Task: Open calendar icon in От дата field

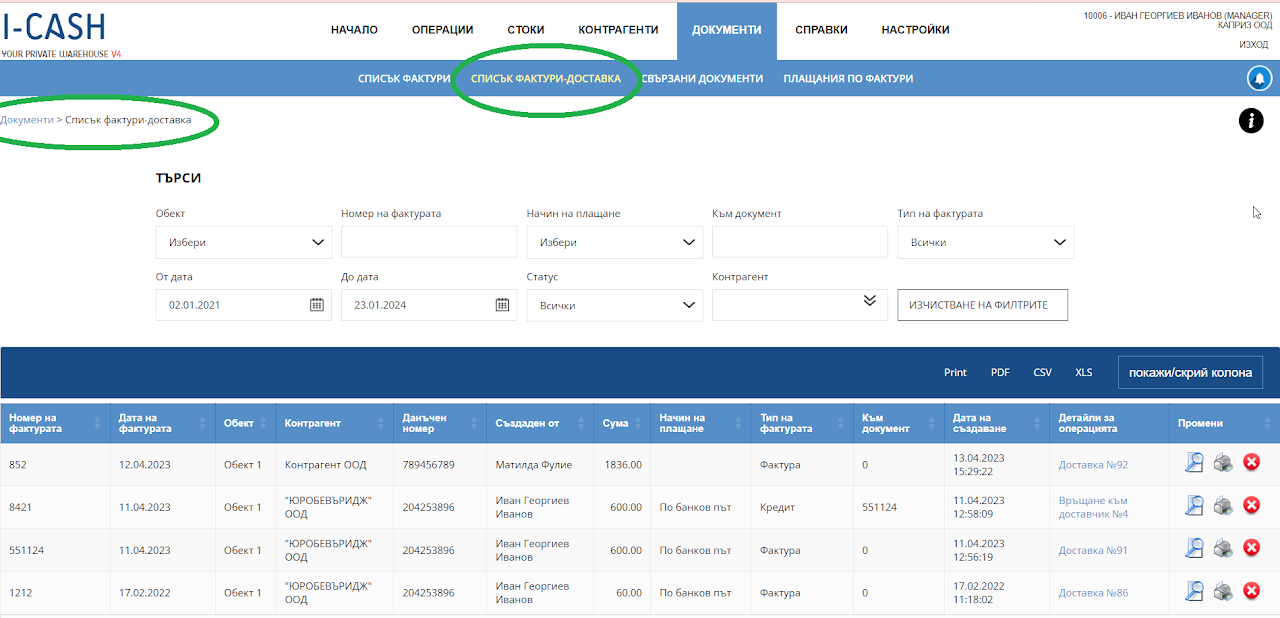Action: [317, 305]
